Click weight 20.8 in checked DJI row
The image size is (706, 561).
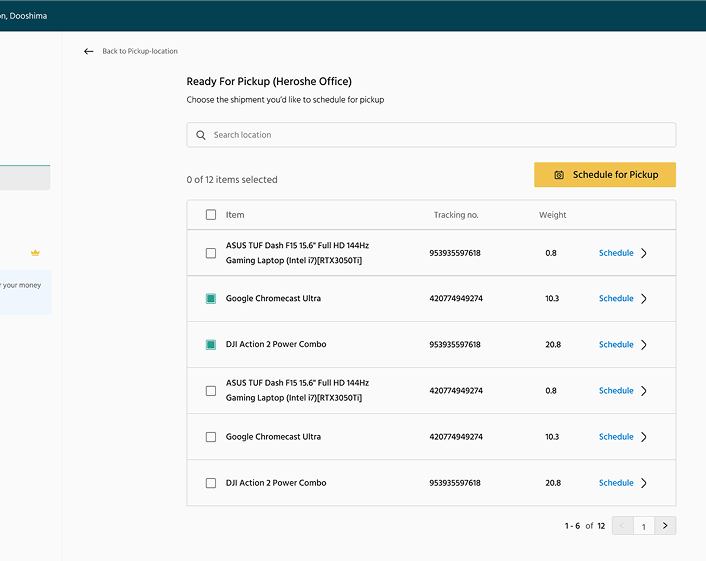pyautogui.click(x=553, y=344)
